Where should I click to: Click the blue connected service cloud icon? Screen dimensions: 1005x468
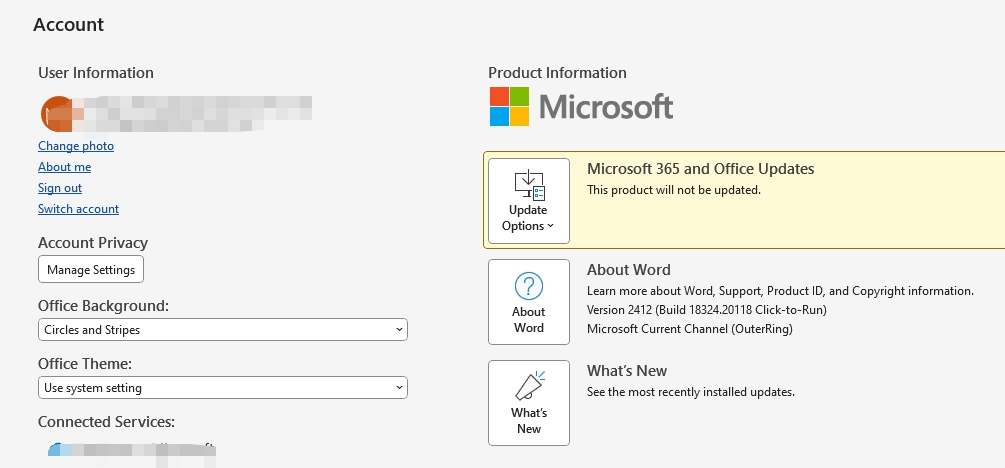click(59, 449)
